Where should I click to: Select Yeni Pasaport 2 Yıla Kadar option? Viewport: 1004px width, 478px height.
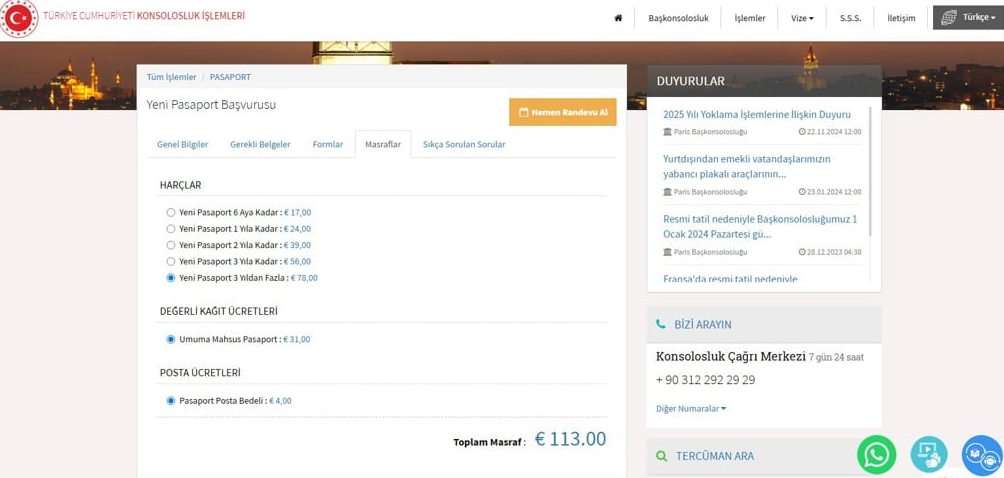tap(171, 245)
